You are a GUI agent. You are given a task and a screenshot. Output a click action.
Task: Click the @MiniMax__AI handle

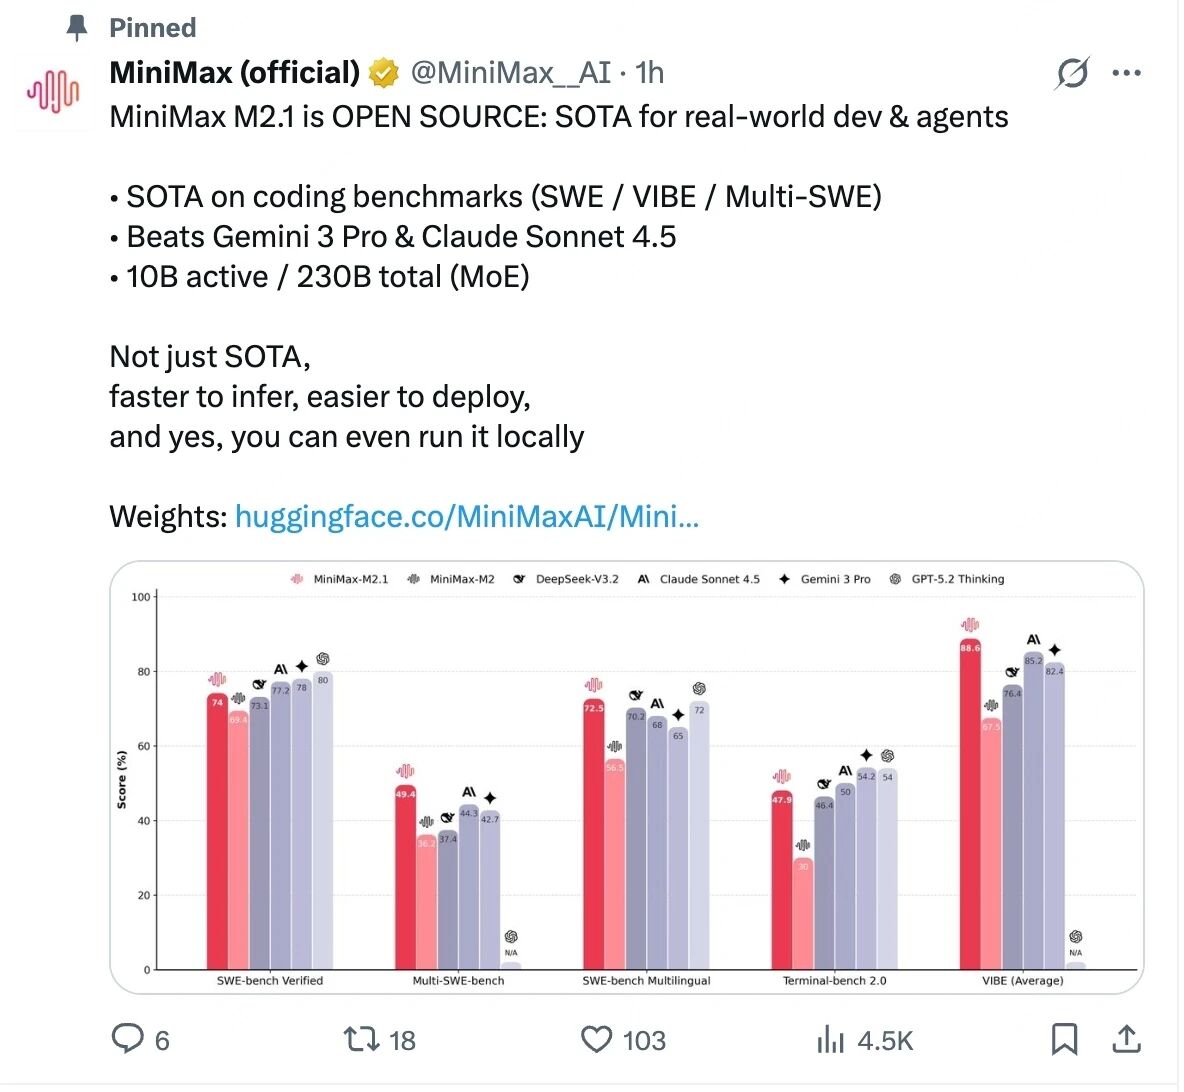pos(510,73)
